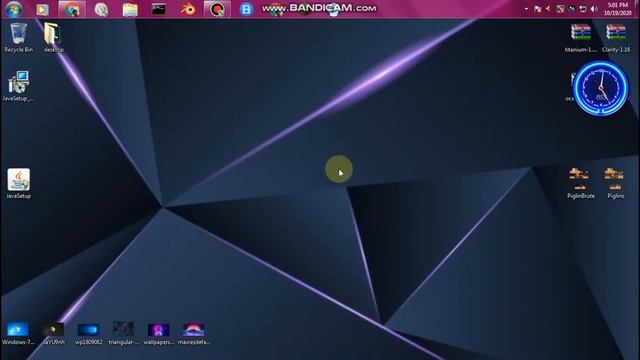Open the Windows Start menu orb
The image size is (640, 360).
coord(14,9)
